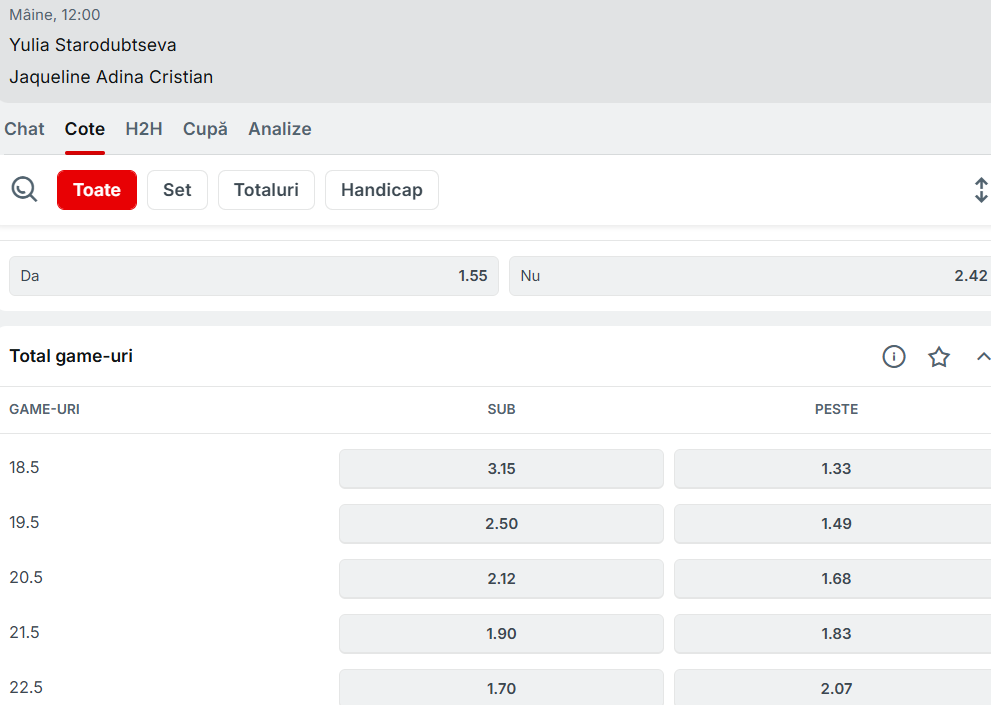Favorite the Total game-uri market star
This screenshot has width=991, height=705.
coord(939,357)
